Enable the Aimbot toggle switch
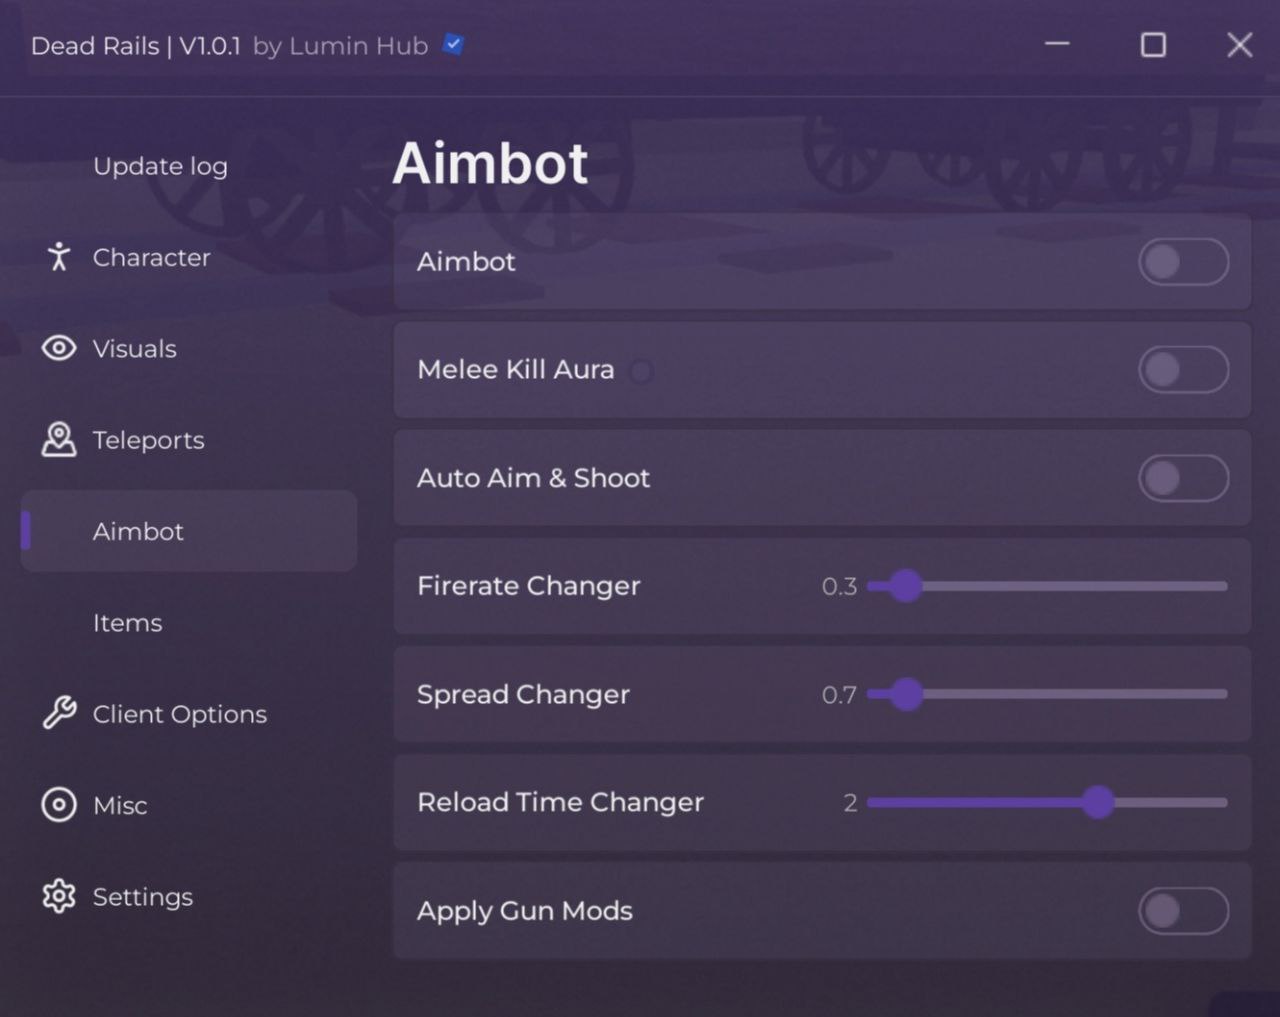Screen dimensions: 1280x1017 coord(1183,262)
